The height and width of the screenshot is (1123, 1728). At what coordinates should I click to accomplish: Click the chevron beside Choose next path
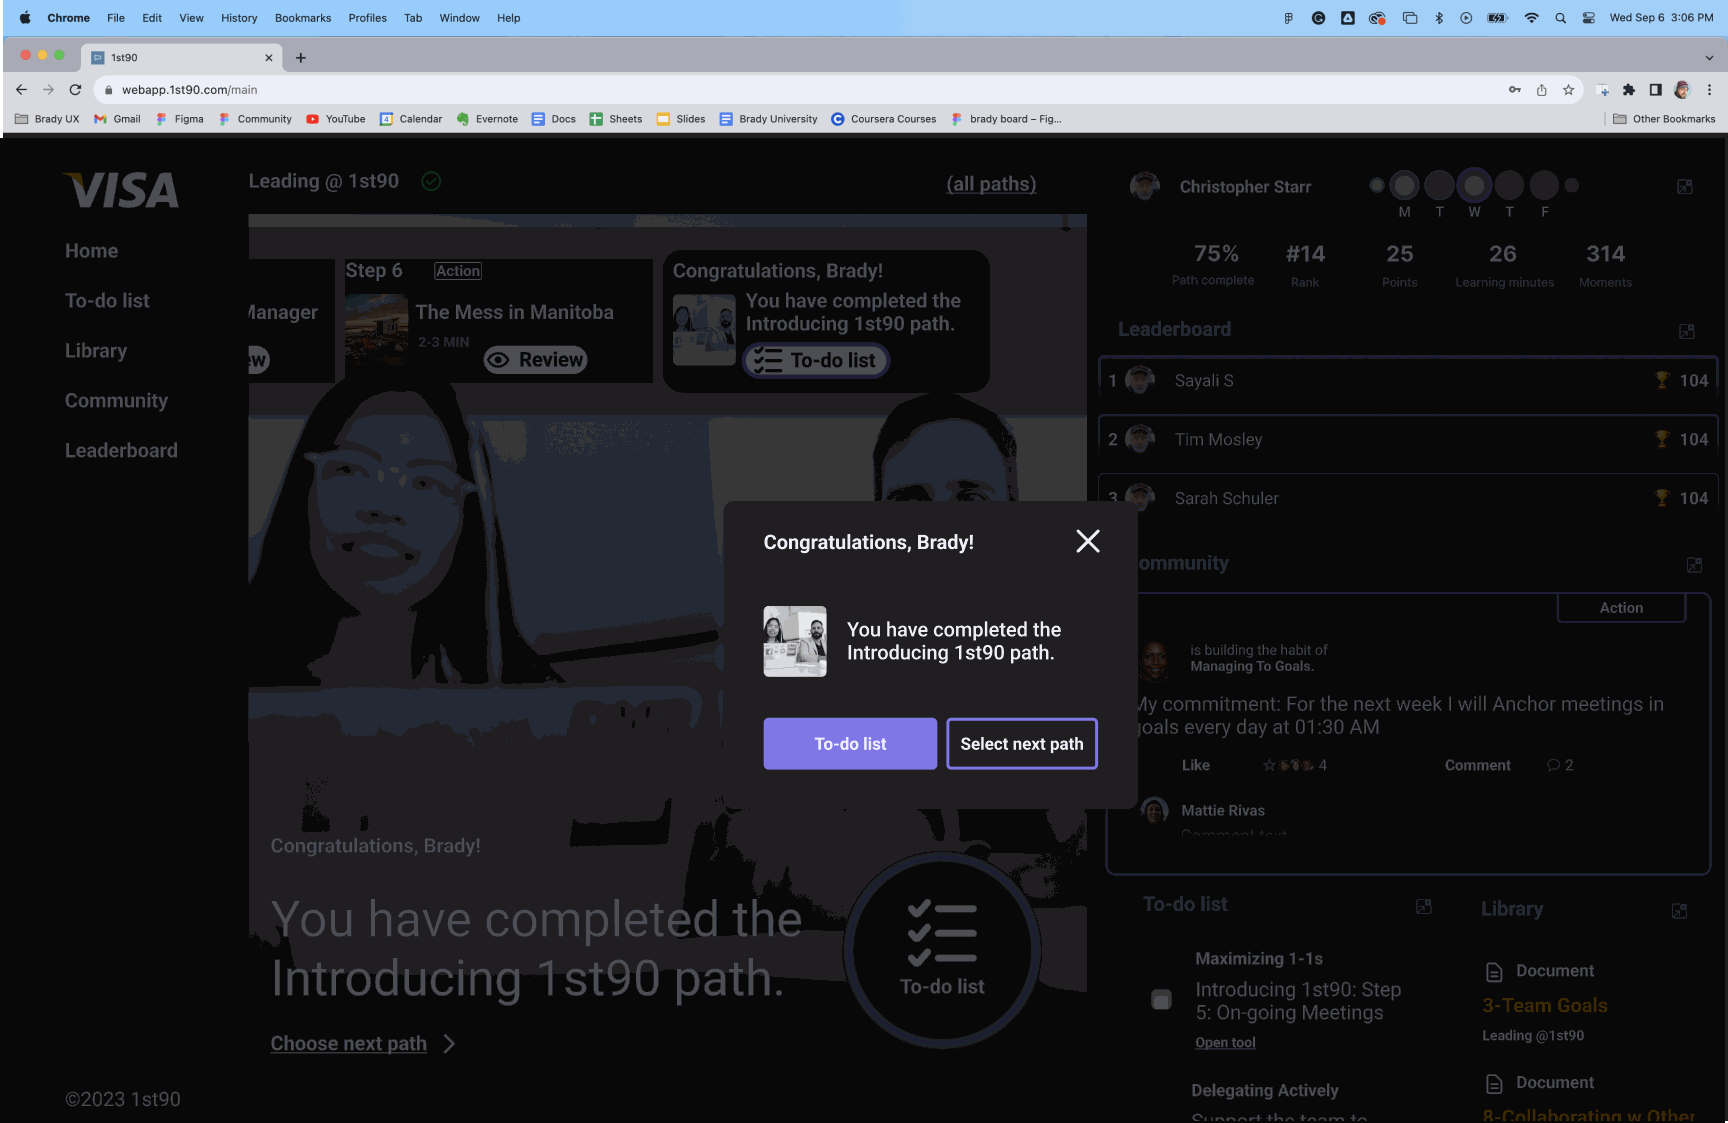point(450,1044)
